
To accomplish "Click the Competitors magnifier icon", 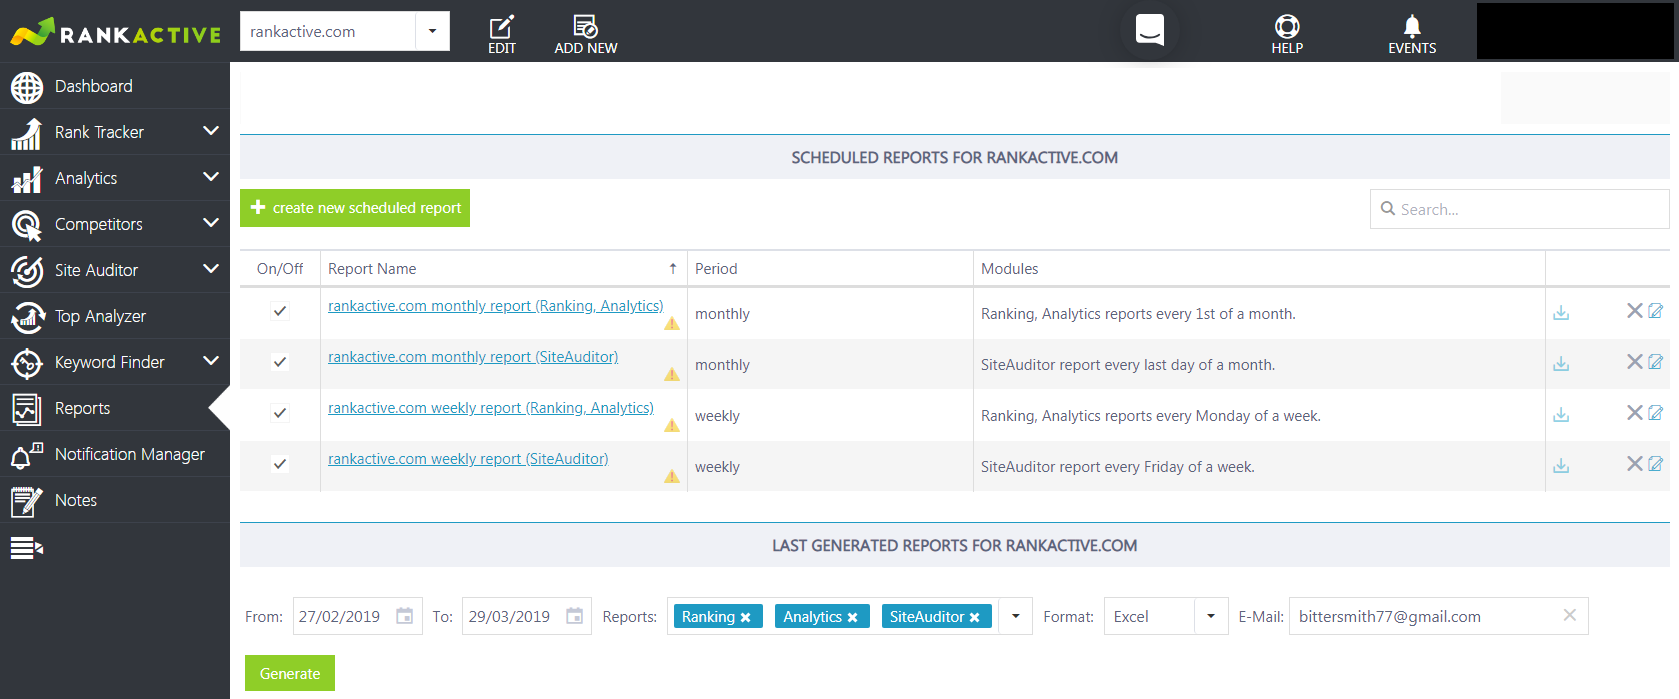I will click(27, 225).
